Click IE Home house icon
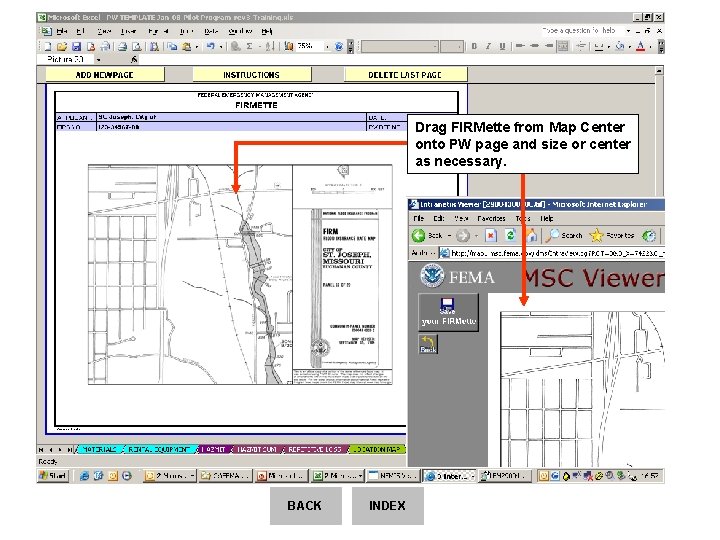 pos(531,236)
